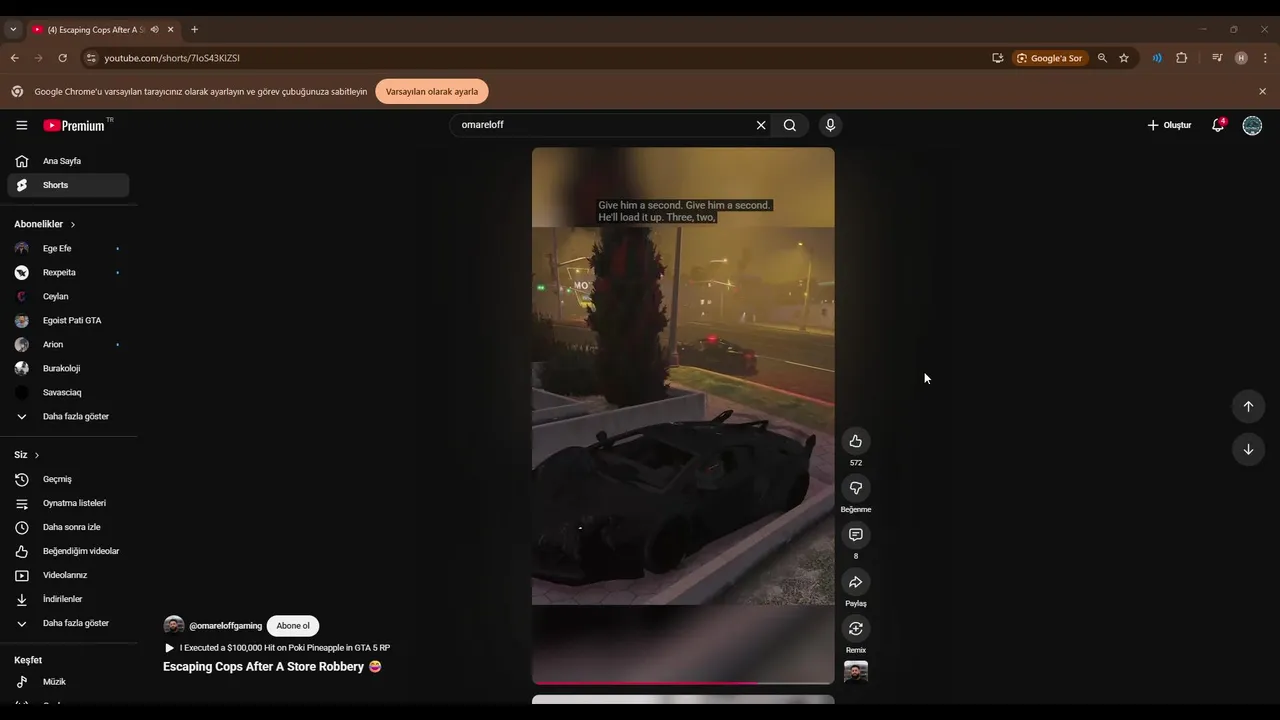Open the Burakoloji subscription channel
1280x720 pixels.
(x=68, y=368)
